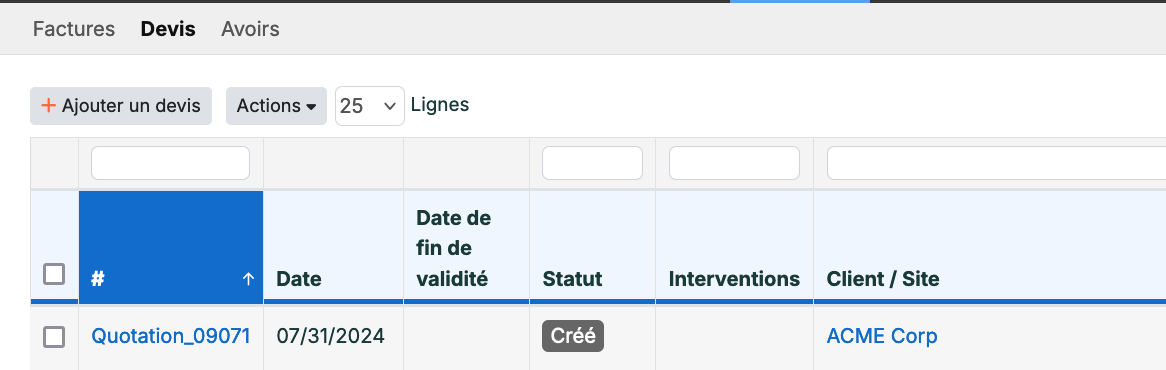Click the orange plus icon to add a quote
The image size is (1166, 370).
48,106
